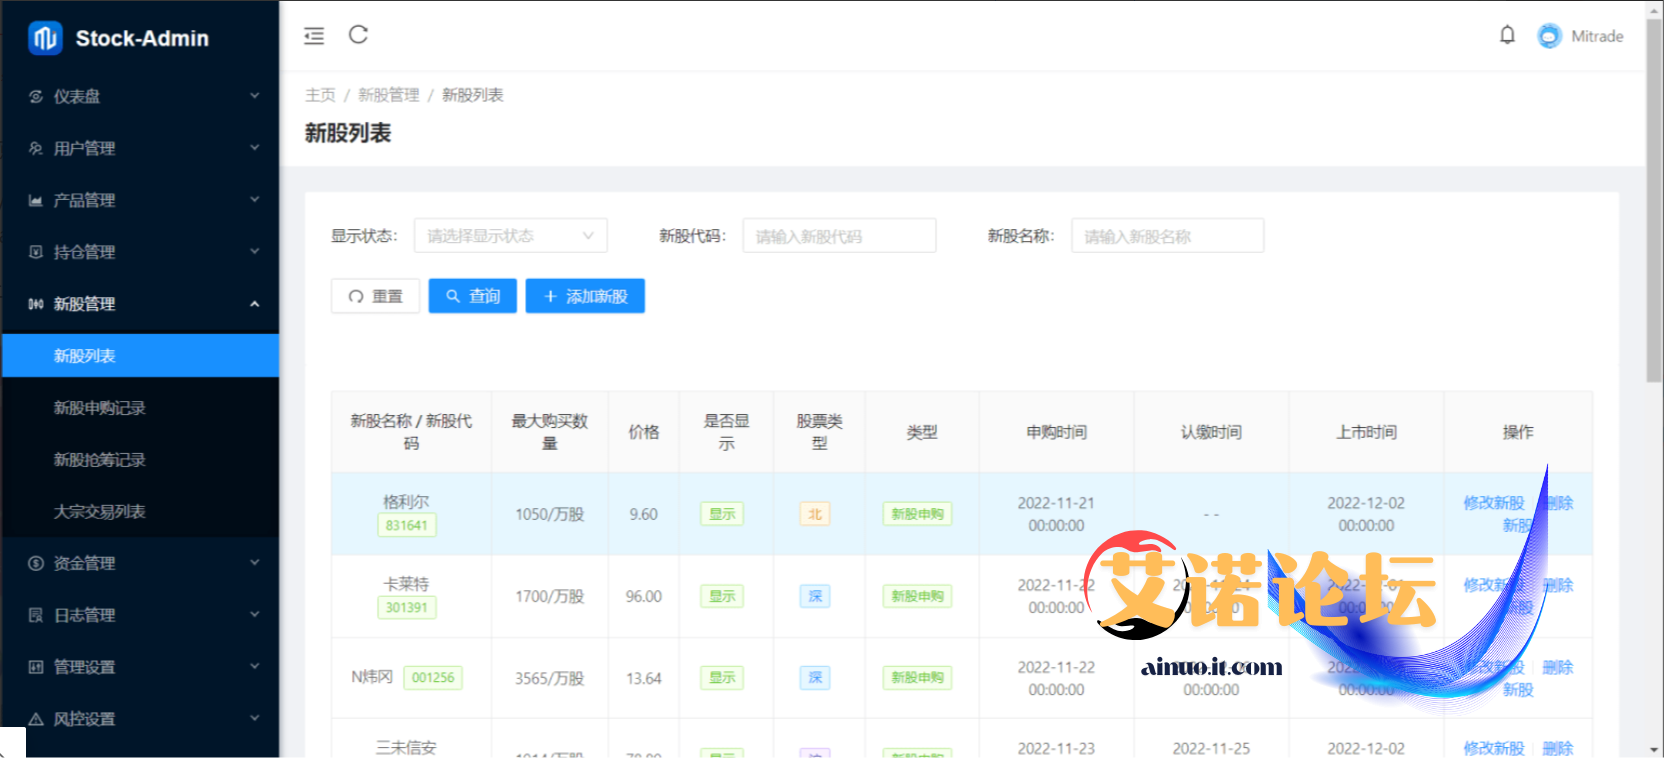Viewport: 1664px width, 758px height.
Task: Click stock code tag 831641
Action: (x=406, y=525)
